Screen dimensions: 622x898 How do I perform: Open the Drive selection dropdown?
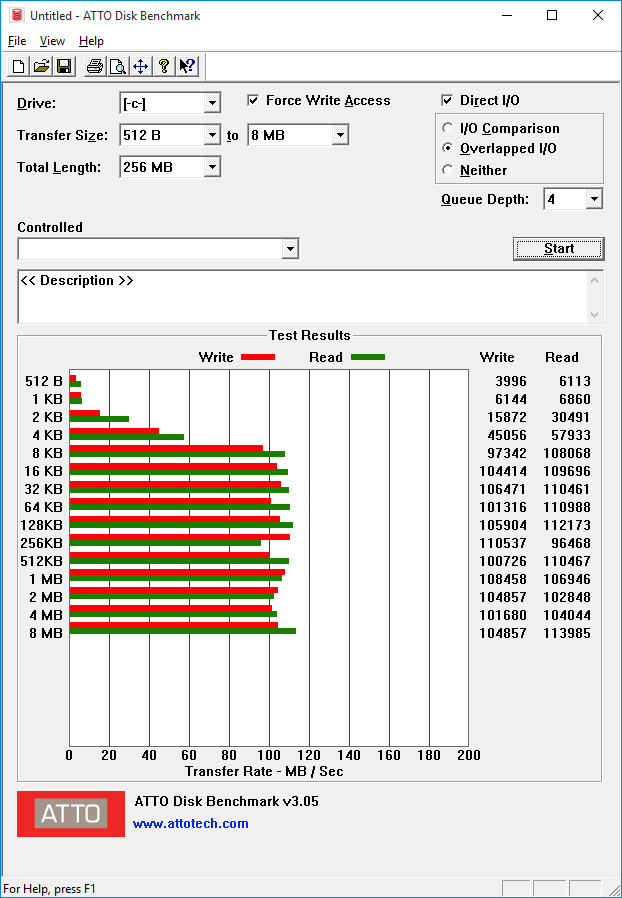click(211, 104)
